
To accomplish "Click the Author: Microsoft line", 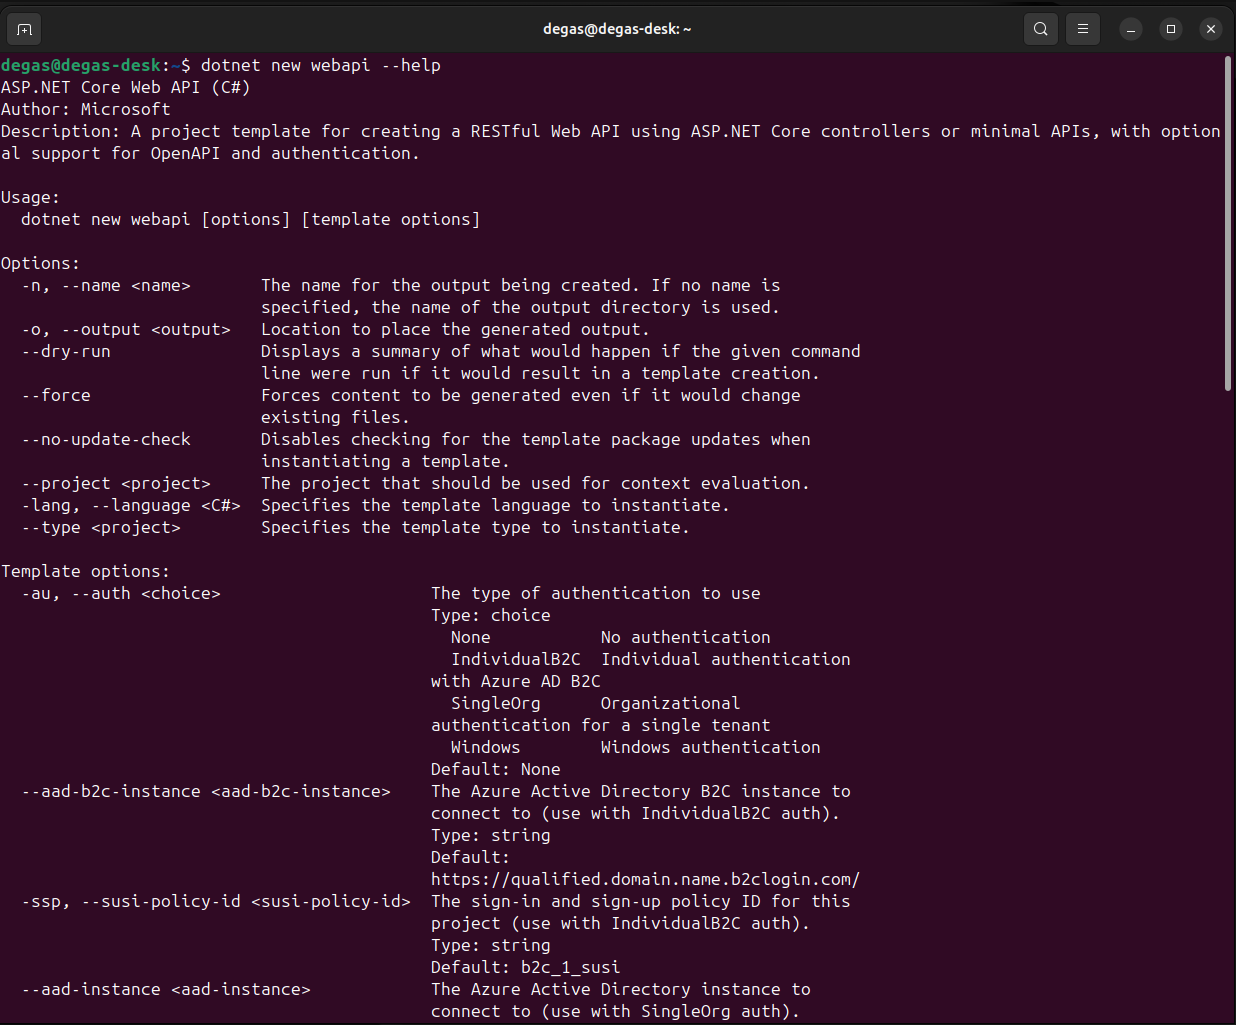I will point(86,109).
